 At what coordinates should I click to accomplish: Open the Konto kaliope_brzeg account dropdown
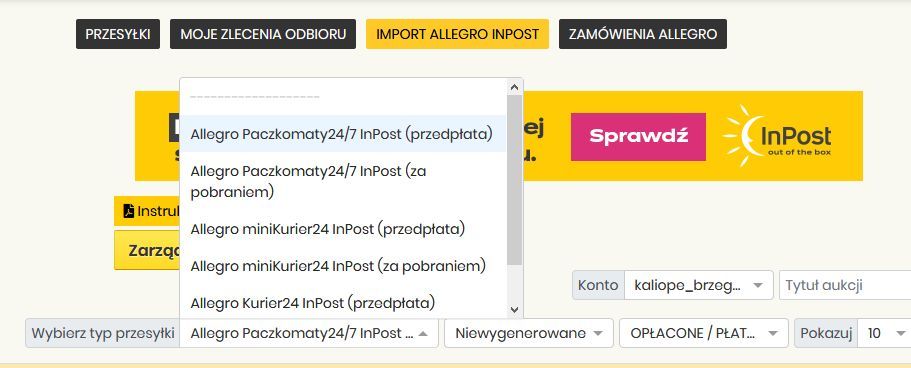point(698,285)
